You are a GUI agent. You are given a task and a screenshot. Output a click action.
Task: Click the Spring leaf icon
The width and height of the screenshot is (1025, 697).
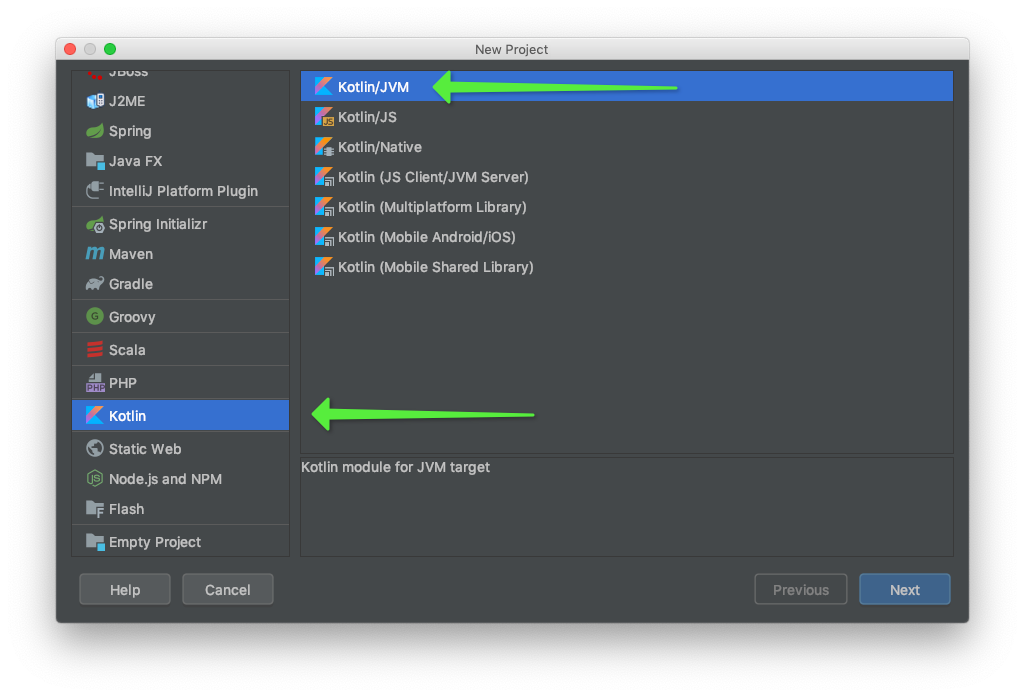coord(95,131)
